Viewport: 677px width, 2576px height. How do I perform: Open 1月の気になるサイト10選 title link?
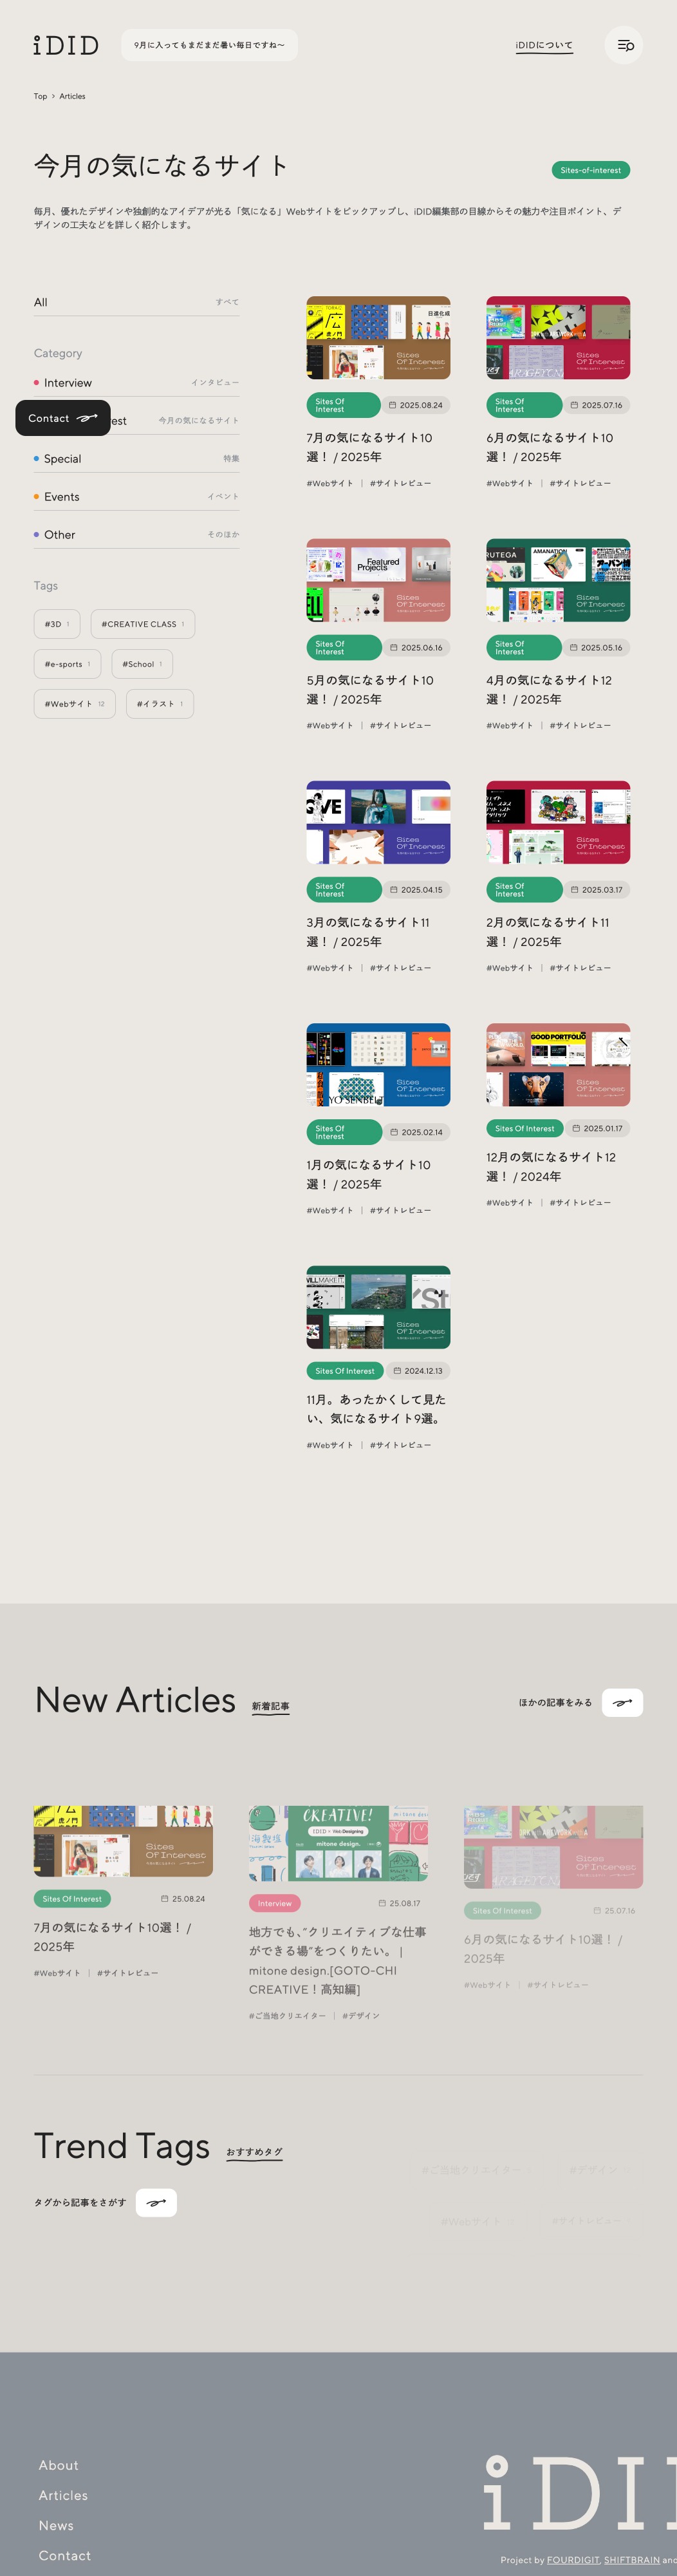click(368, 1174)
